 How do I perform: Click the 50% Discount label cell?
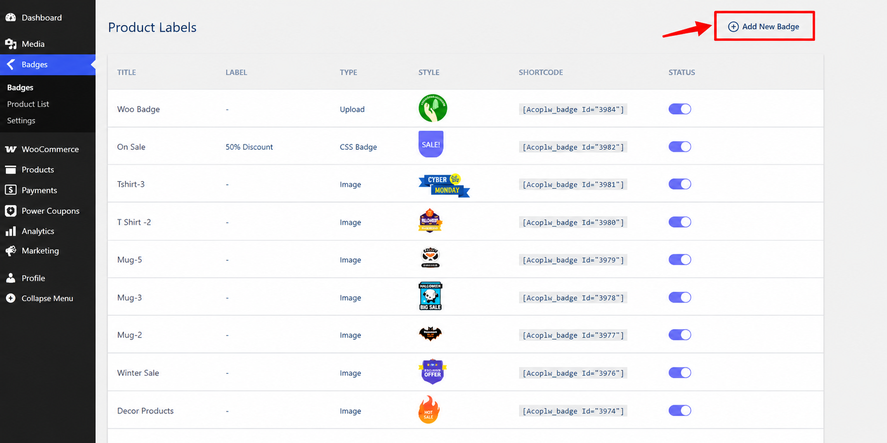point(249,147)
